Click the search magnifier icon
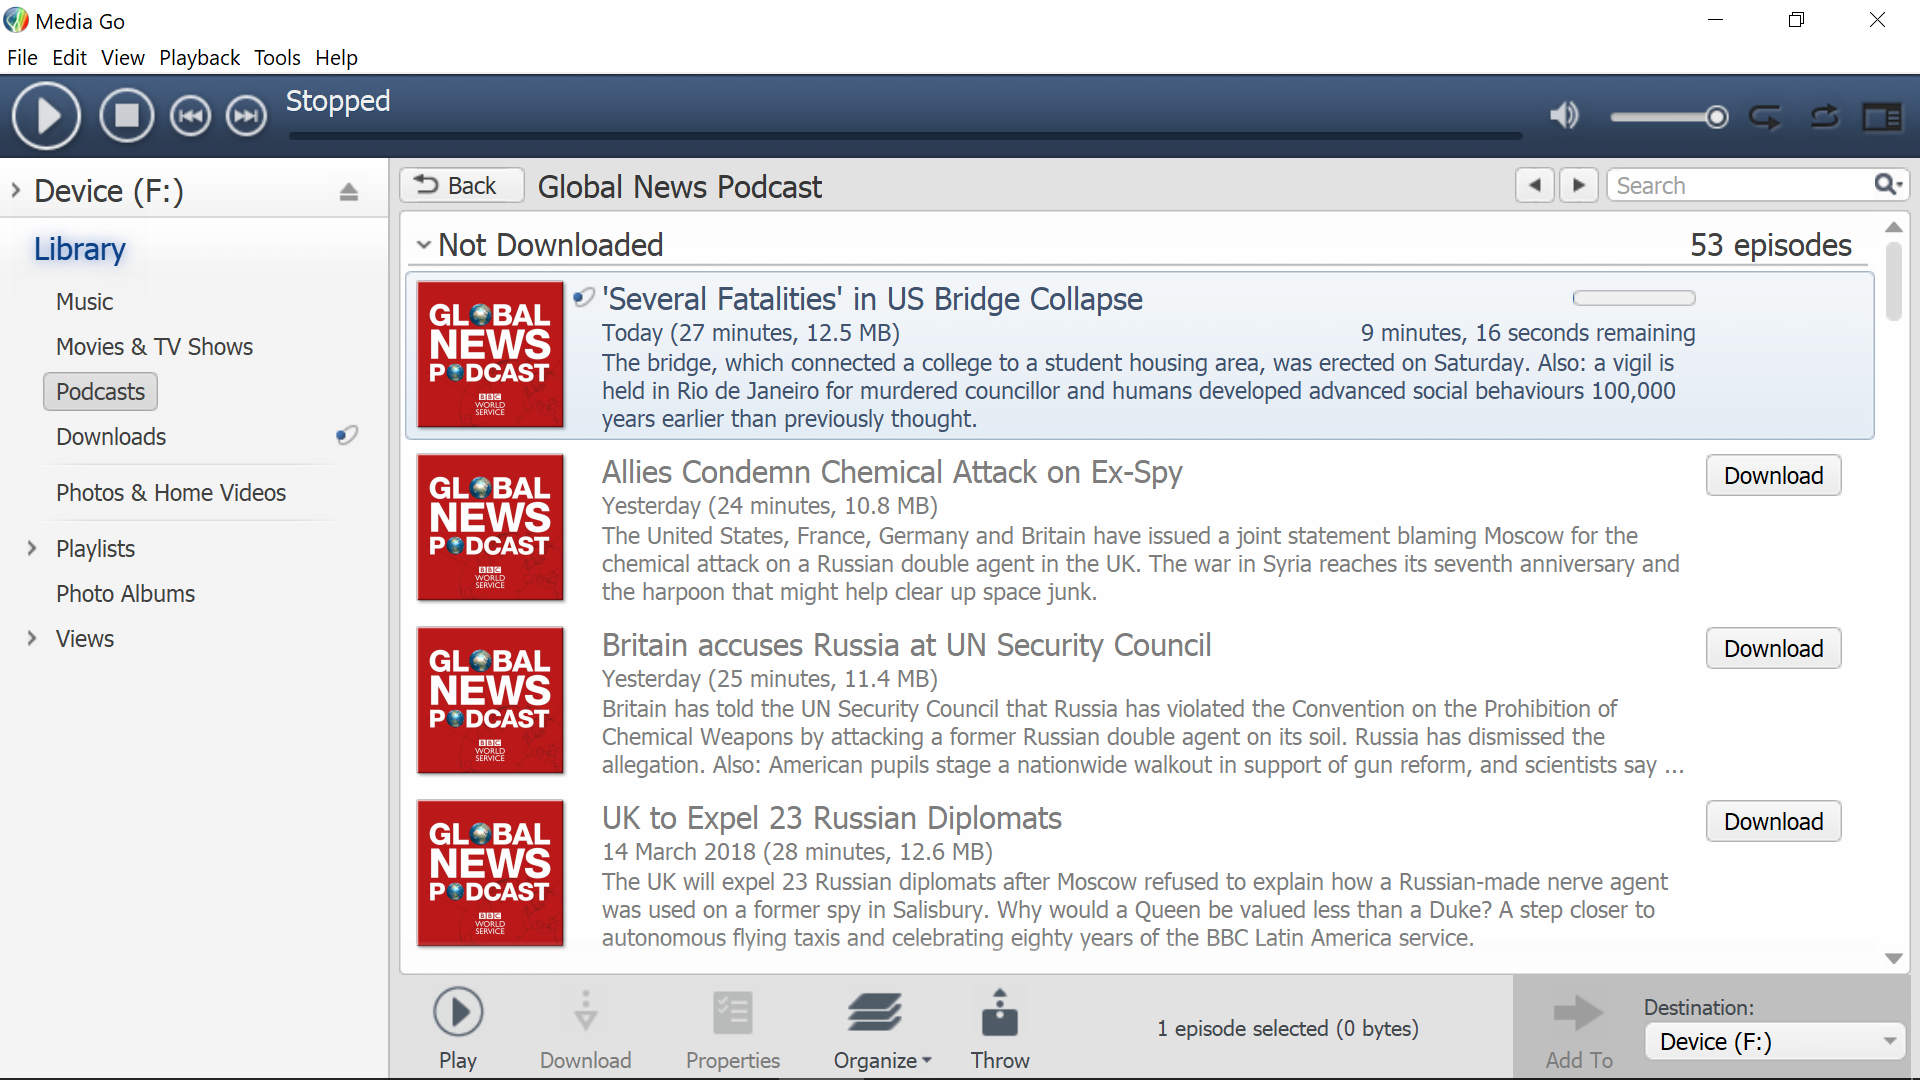1920x1080 pixels. (x=1885, y=185)
